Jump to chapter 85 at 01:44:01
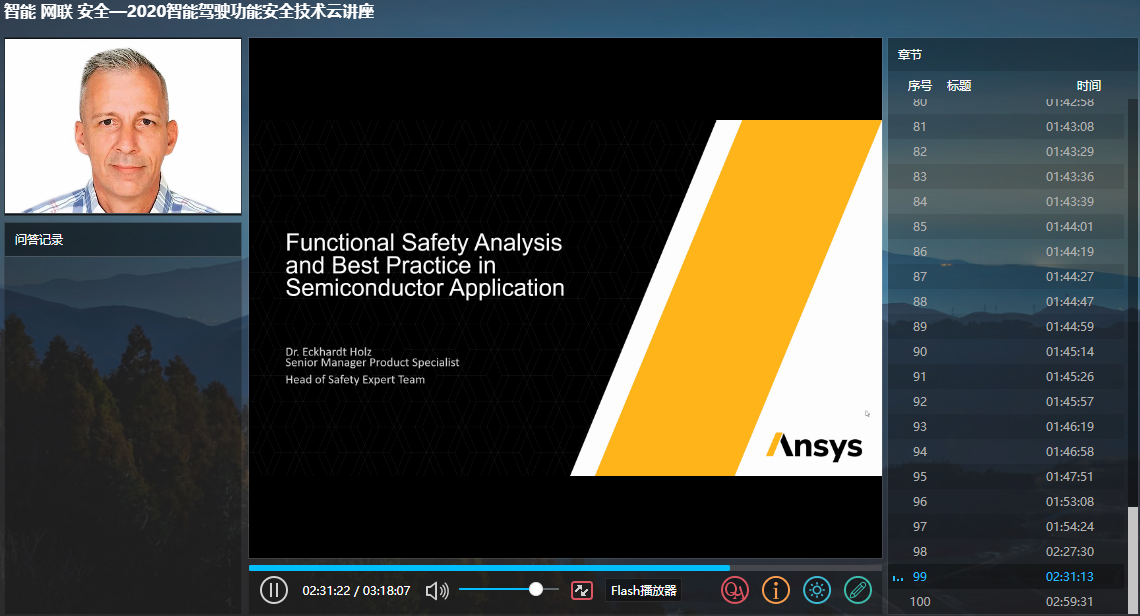 1007,226
